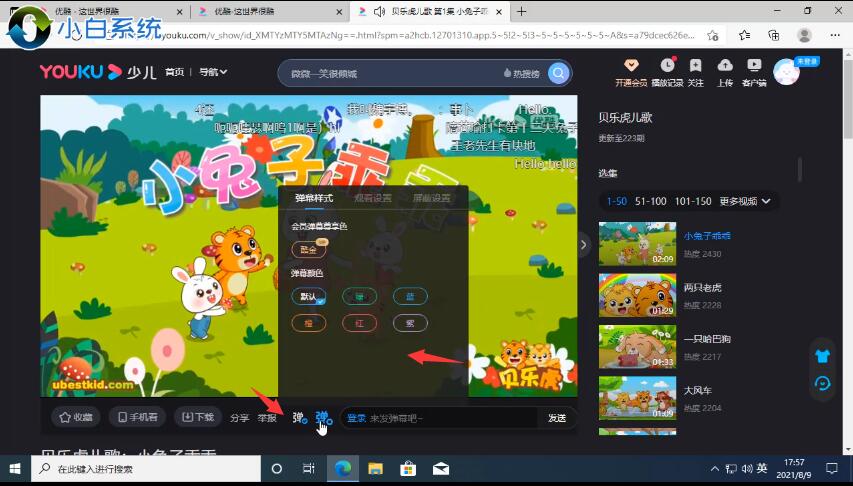The width and height of the screenshot is (853, 486).
Task: Expand 更多视频 dropdown
Action: pyautogui.click(x=745, y=201)
